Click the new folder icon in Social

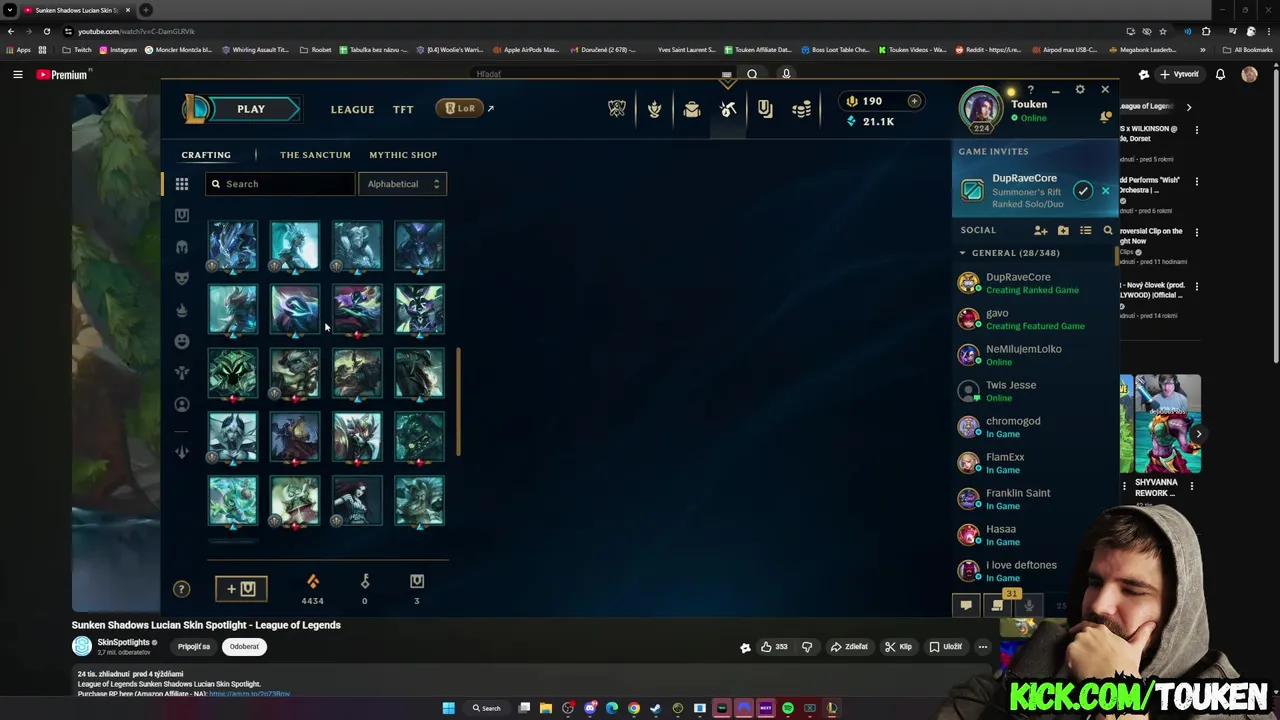click(1063, 230)
